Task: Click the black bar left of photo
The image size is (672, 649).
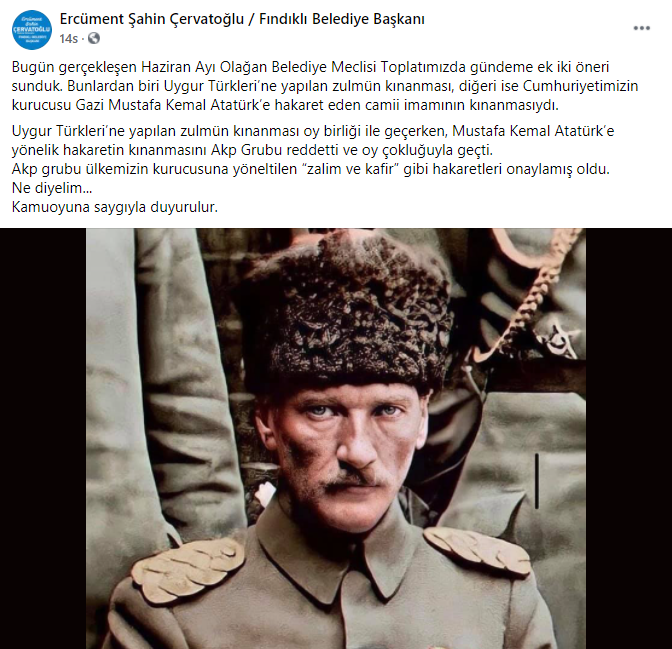Action: (x=43, y=439)
